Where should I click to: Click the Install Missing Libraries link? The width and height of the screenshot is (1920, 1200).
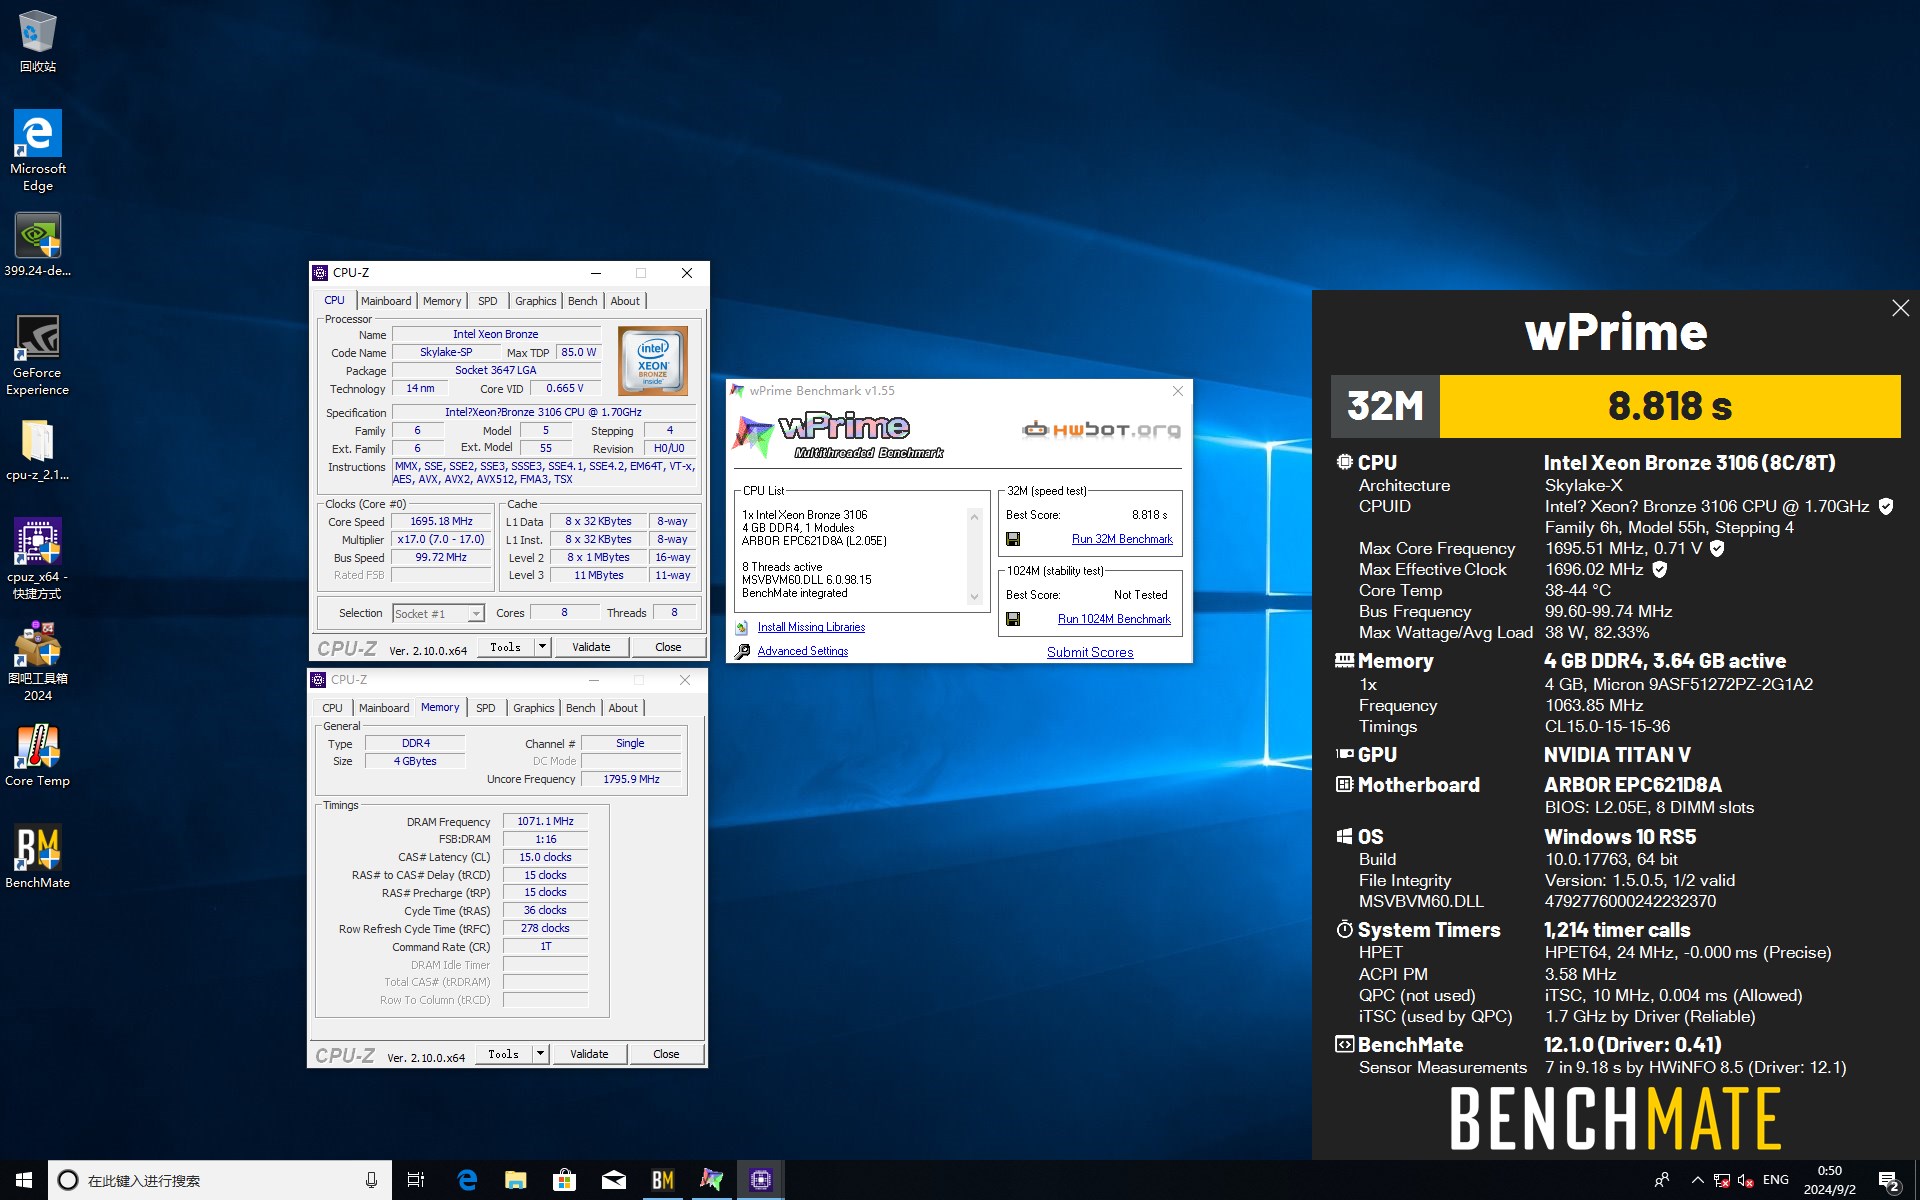(x=811, y=627)
